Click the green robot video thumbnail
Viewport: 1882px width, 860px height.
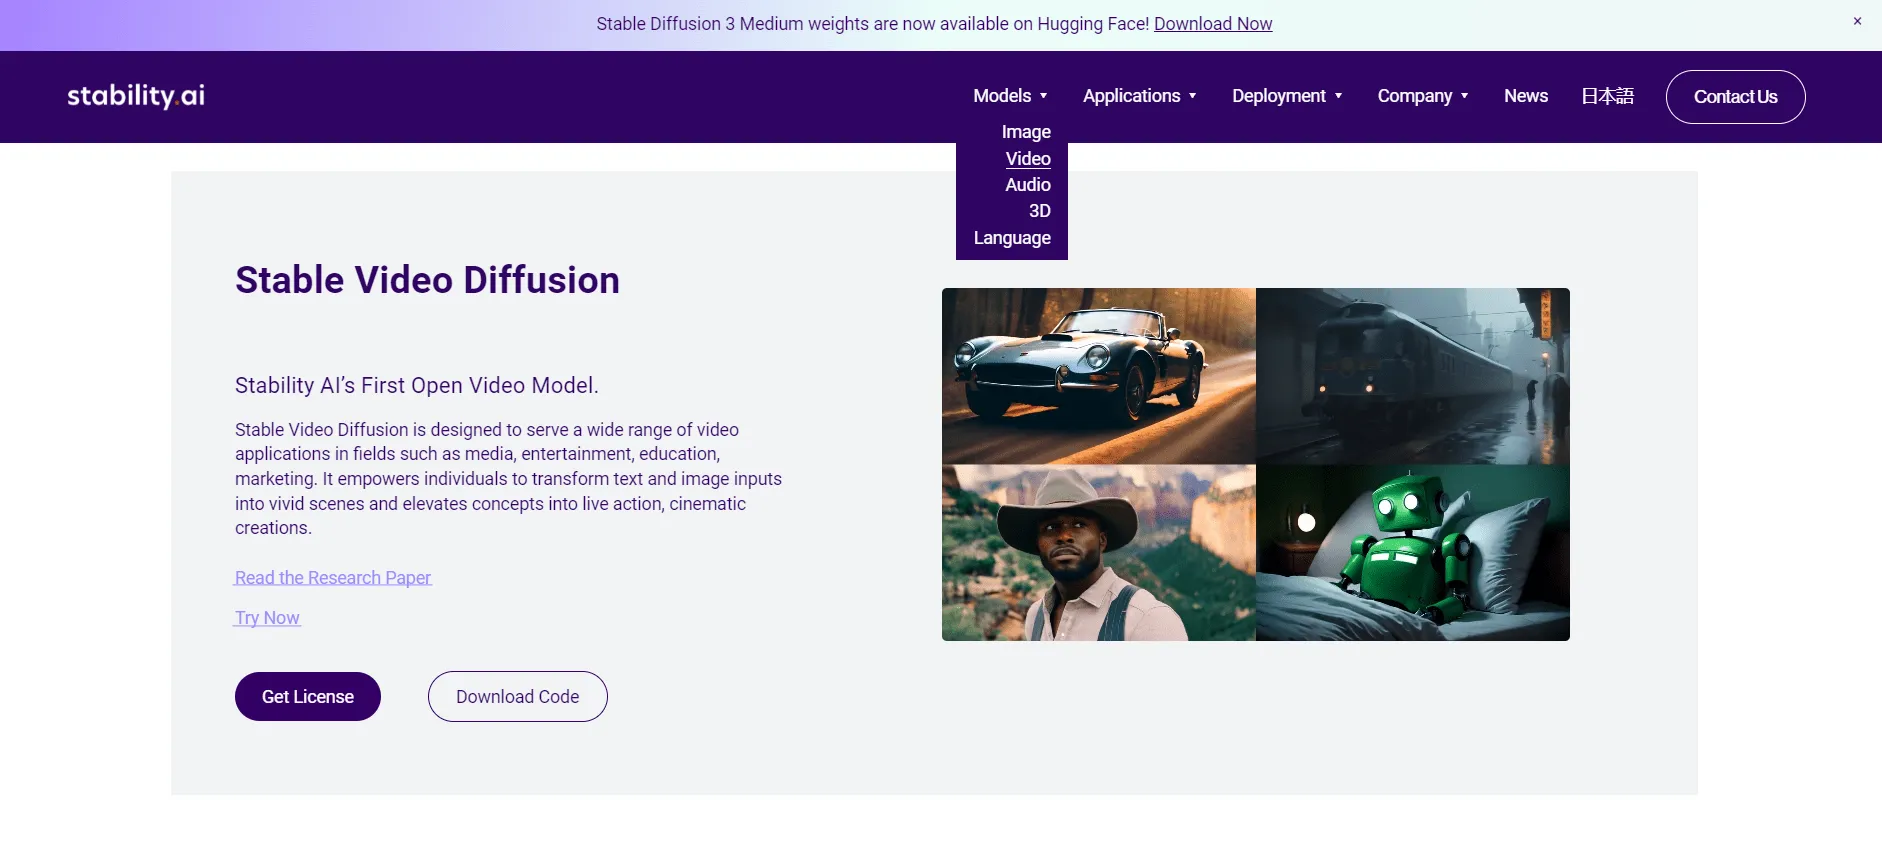(x=1412, y=553)
